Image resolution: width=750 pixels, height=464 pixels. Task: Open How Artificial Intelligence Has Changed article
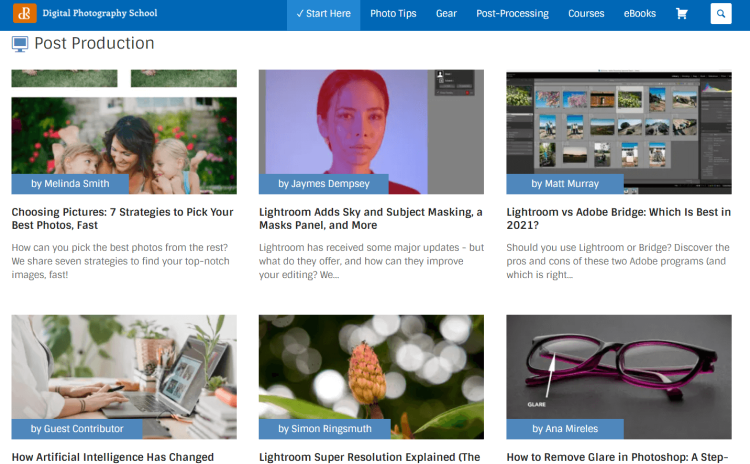pos(112,457)
